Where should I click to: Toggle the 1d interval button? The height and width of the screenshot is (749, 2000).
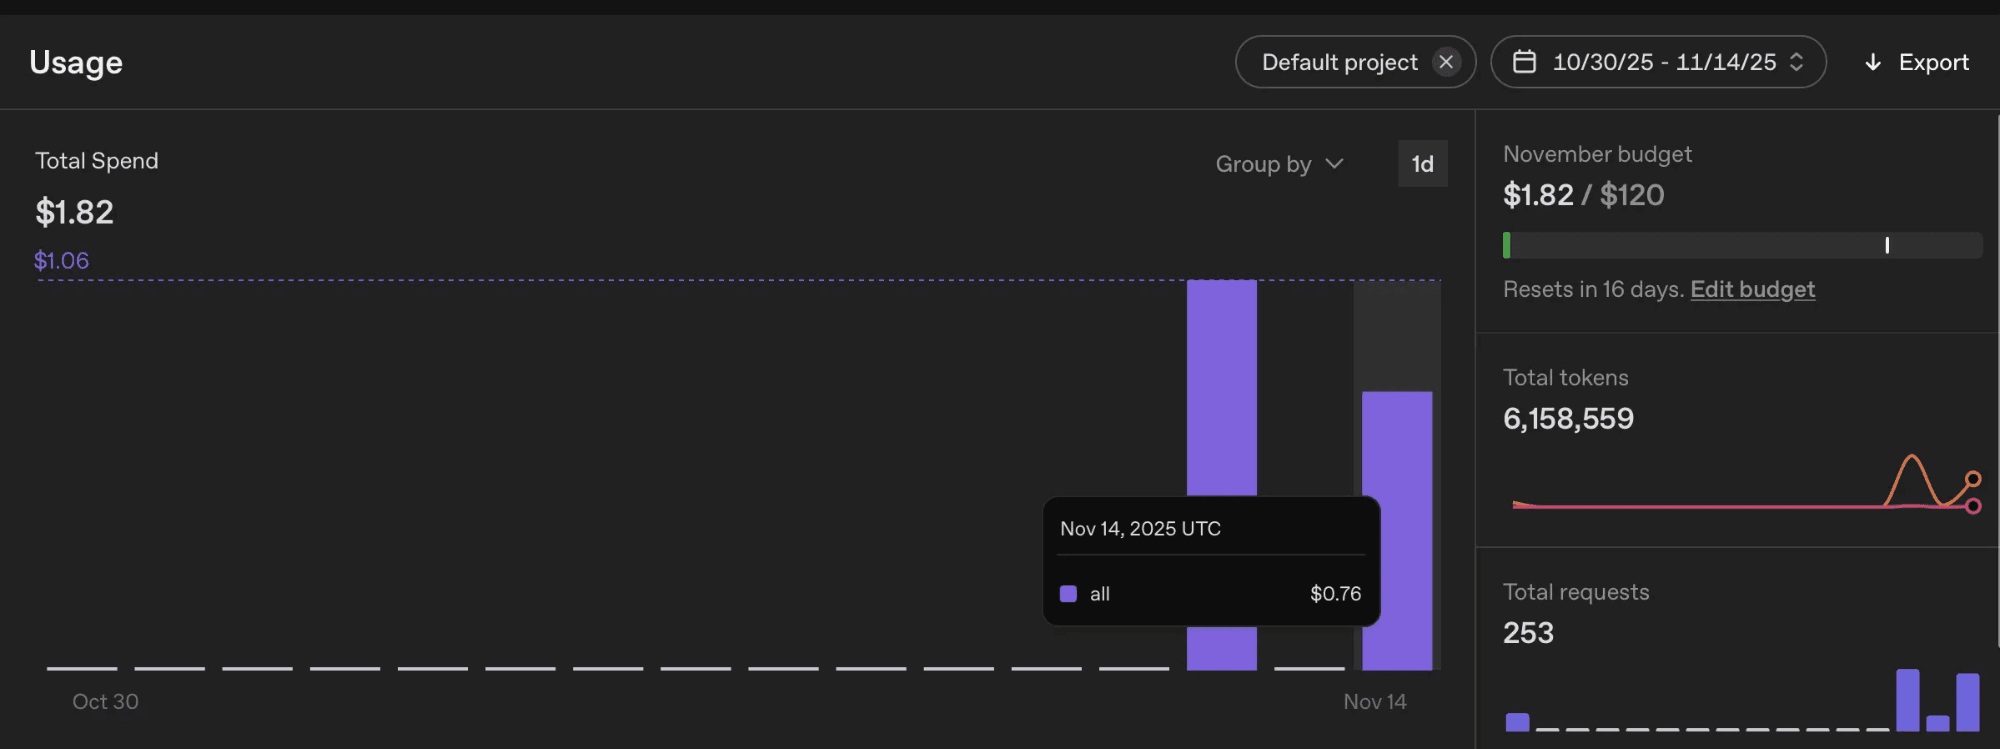1422,164
